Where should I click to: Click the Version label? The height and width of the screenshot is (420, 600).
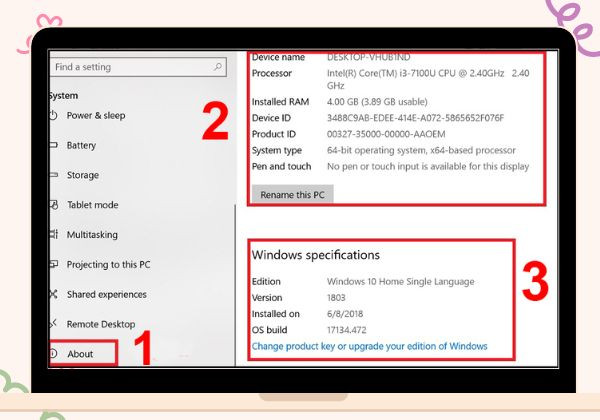[x=267, y=298]
